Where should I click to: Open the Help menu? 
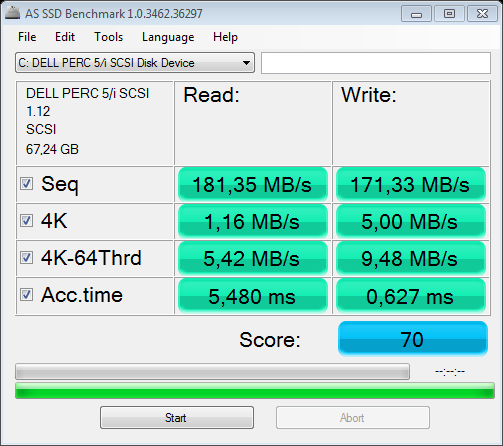[x=225, y=37]
